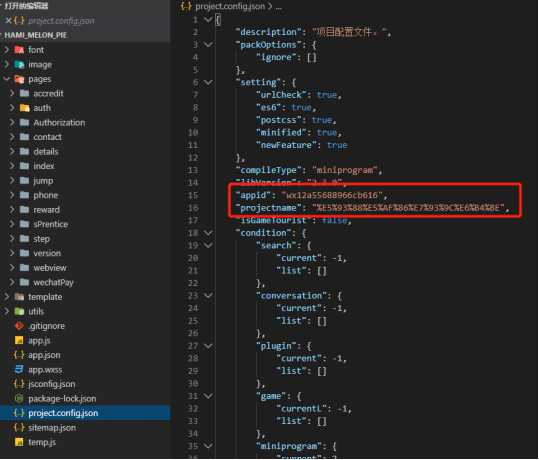Click the .gitignore git icon

19,326
